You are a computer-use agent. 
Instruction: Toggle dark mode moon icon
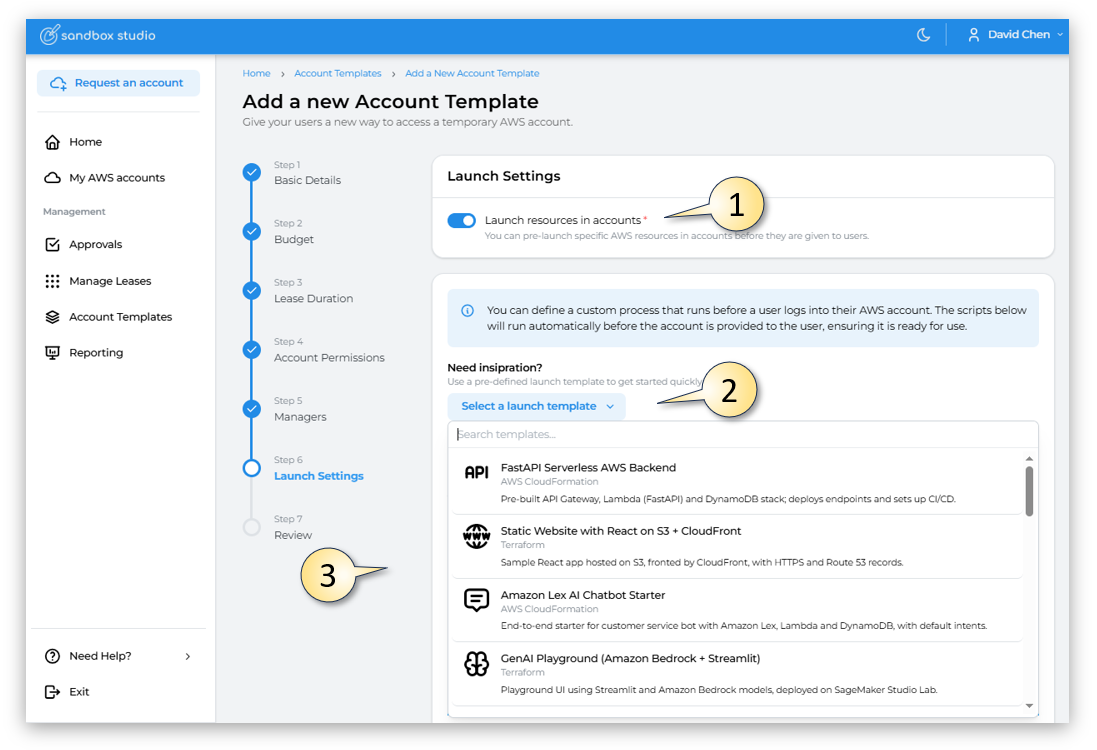(x=923, y=35)
